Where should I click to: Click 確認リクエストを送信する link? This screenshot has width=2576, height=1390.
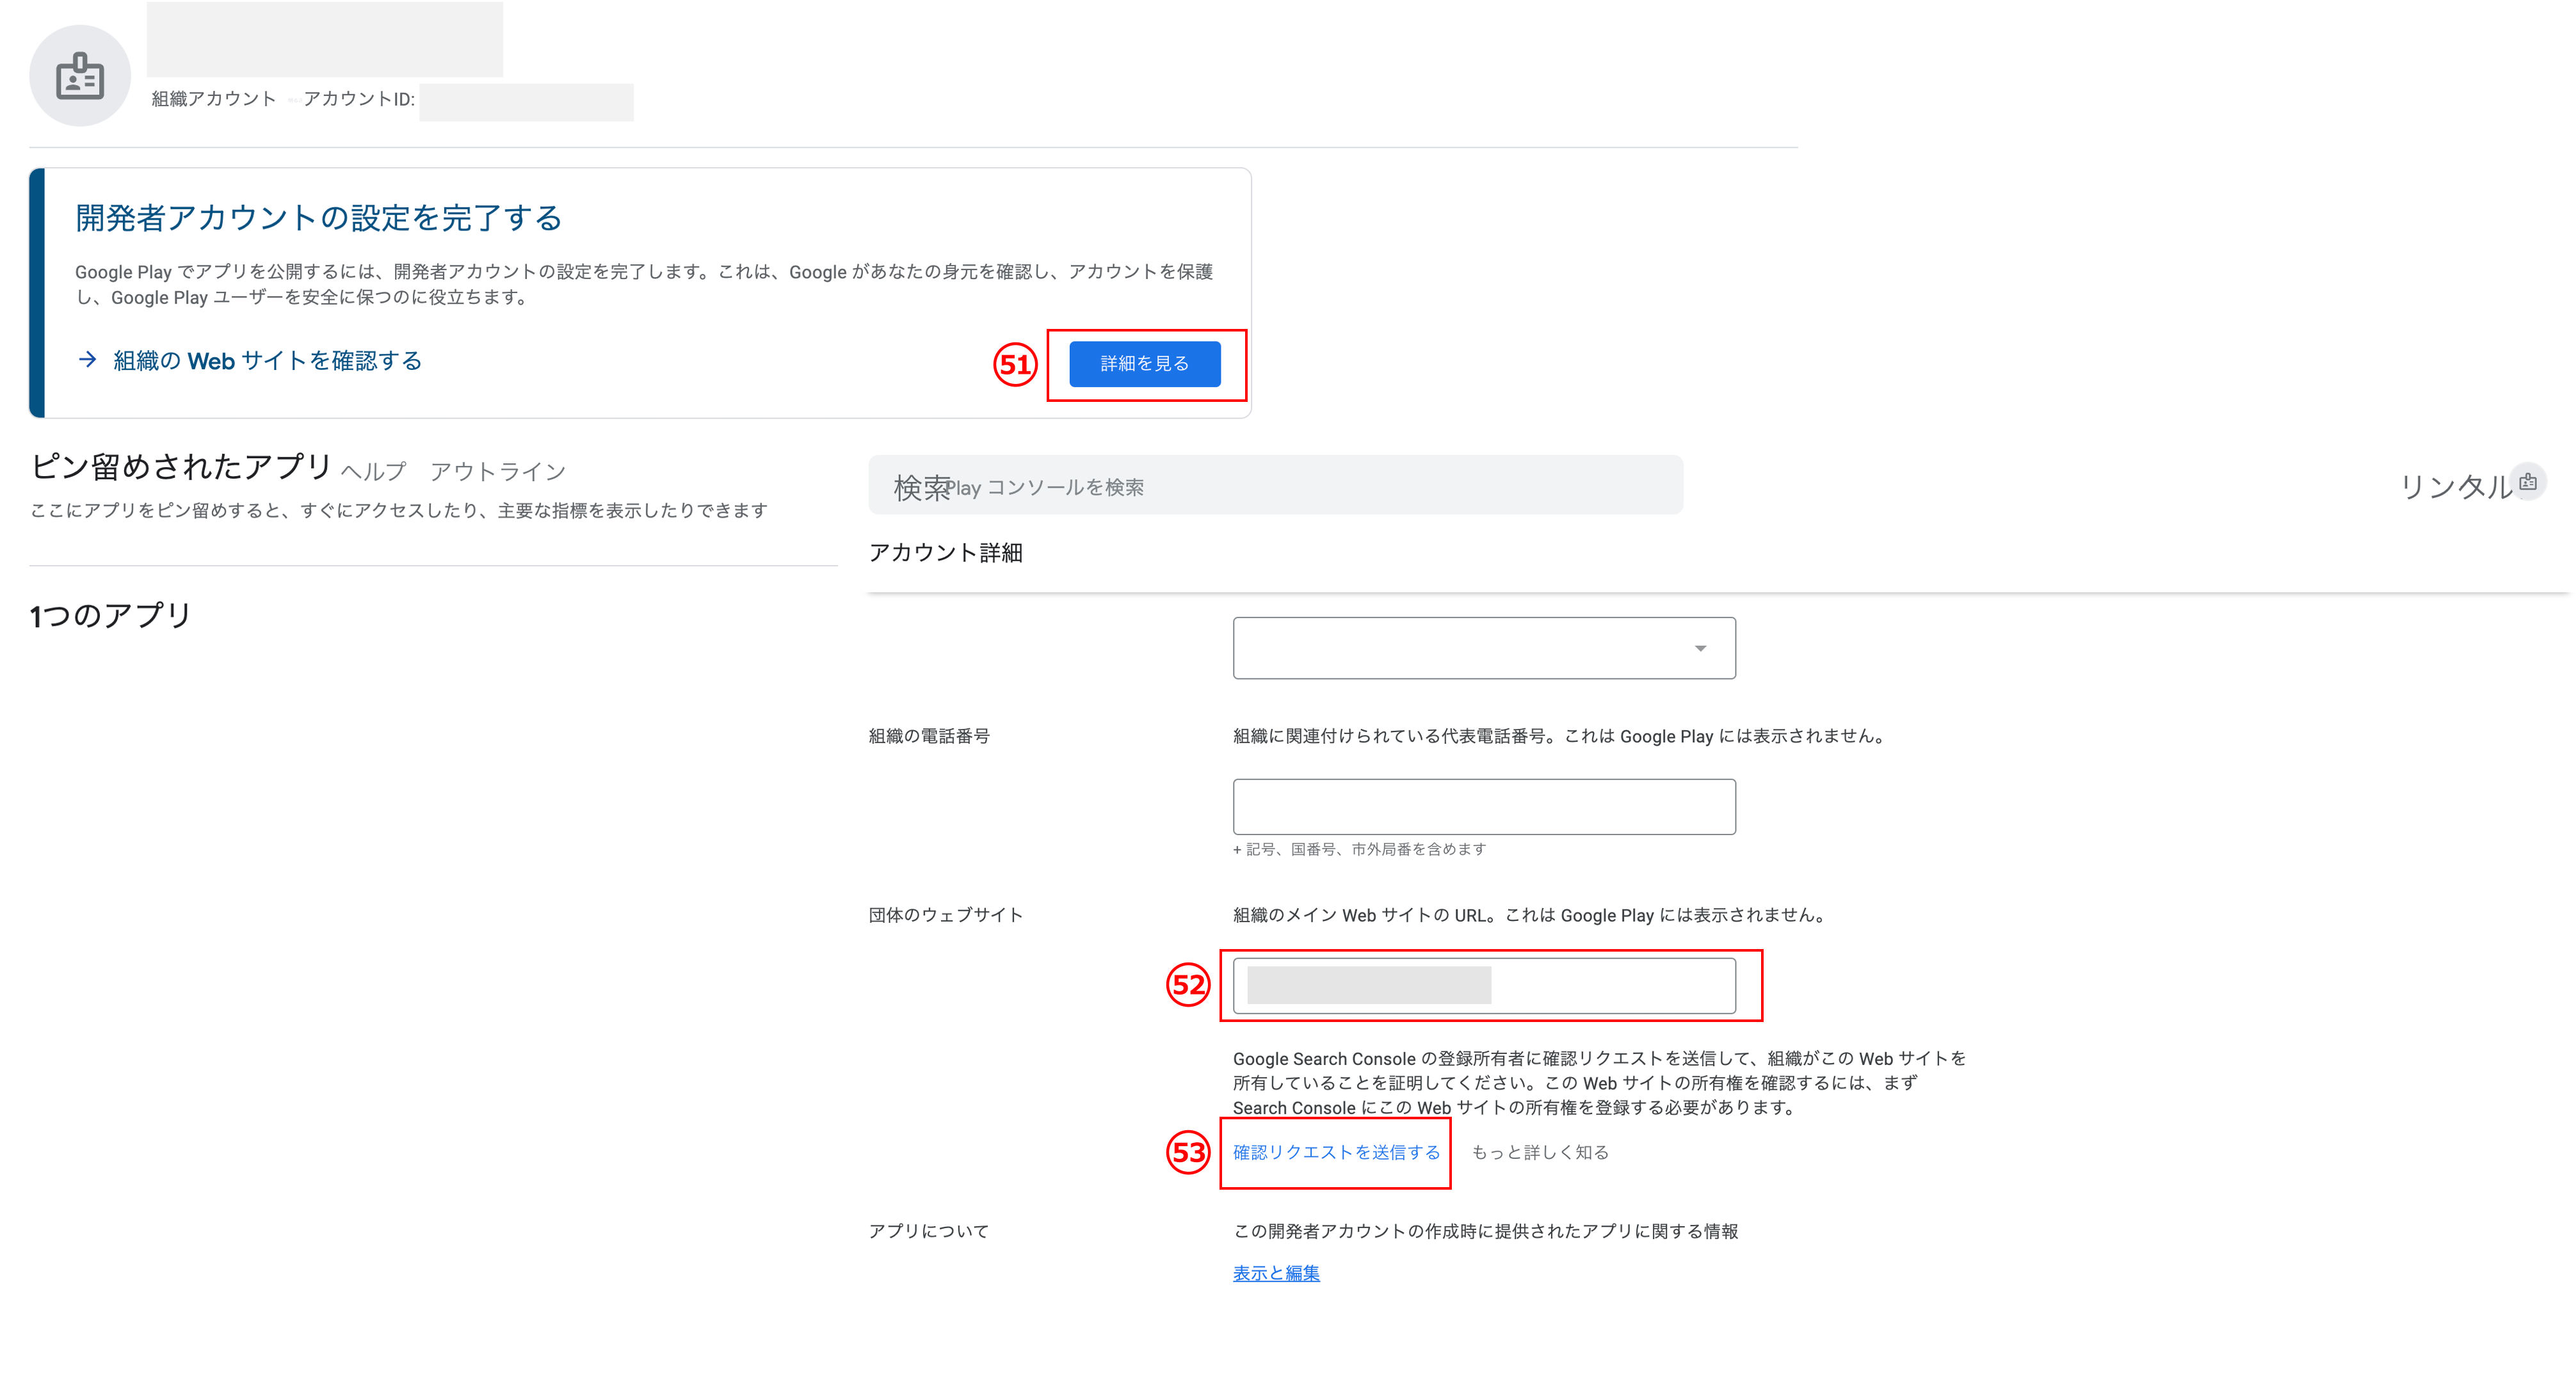point(1336,1152)
